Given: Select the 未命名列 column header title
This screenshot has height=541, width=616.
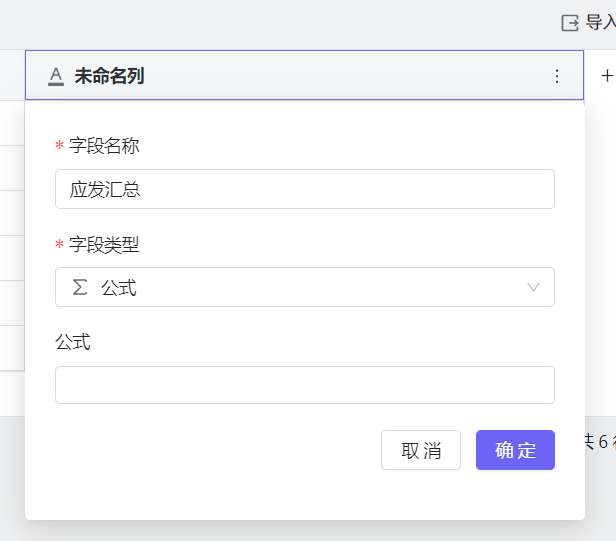Looking at the screenshot, I should click(x=109, y=76).
